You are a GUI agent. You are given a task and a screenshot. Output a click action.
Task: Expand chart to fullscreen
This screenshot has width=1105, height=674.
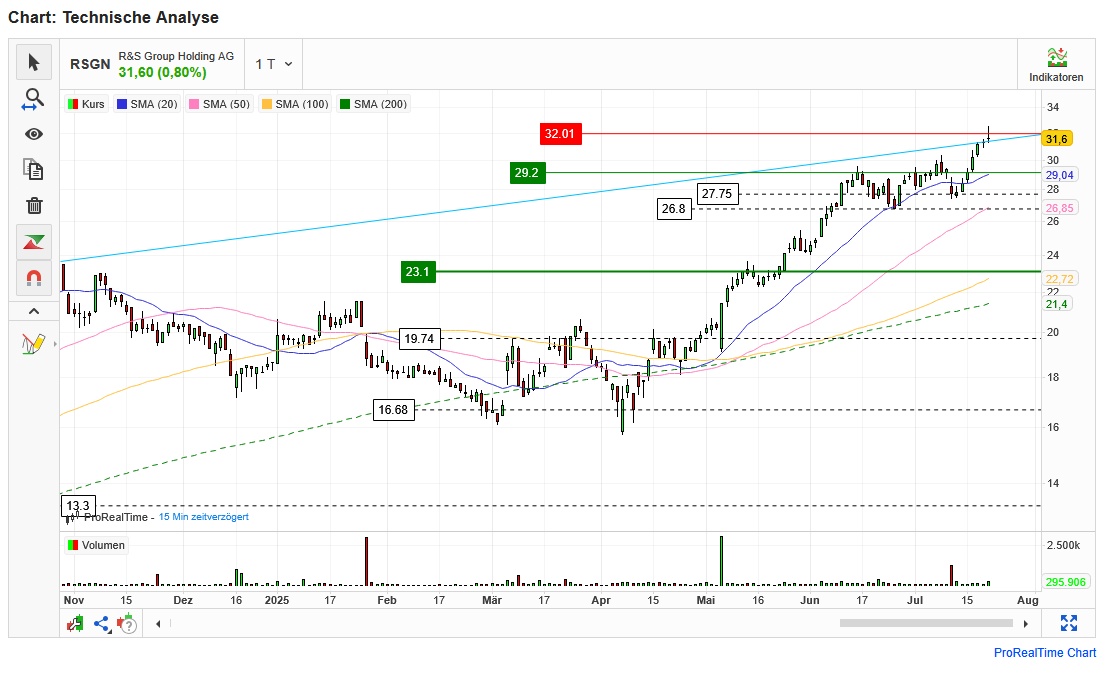tap(1069, 623)
